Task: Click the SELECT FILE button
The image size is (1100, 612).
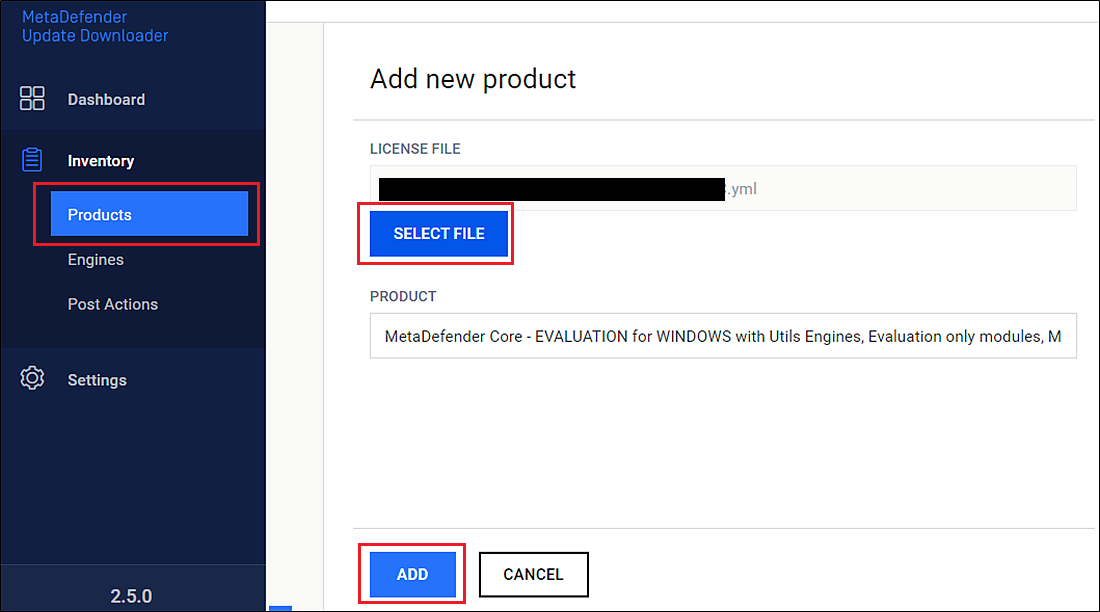Action: (x=438, y=234)
